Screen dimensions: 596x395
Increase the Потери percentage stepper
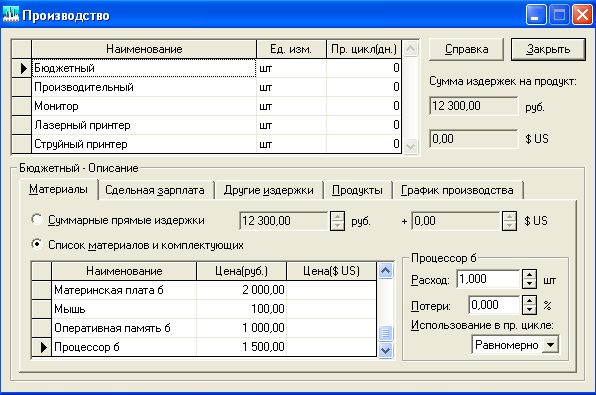529,300
